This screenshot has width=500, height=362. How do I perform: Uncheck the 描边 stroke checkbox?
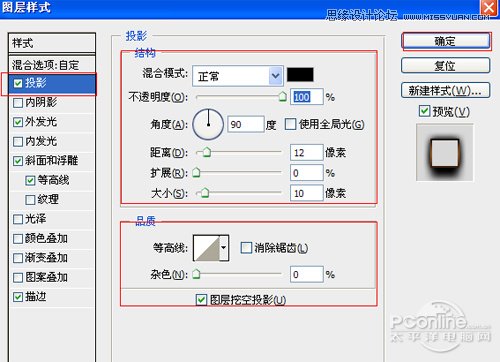tap(18, 297)
